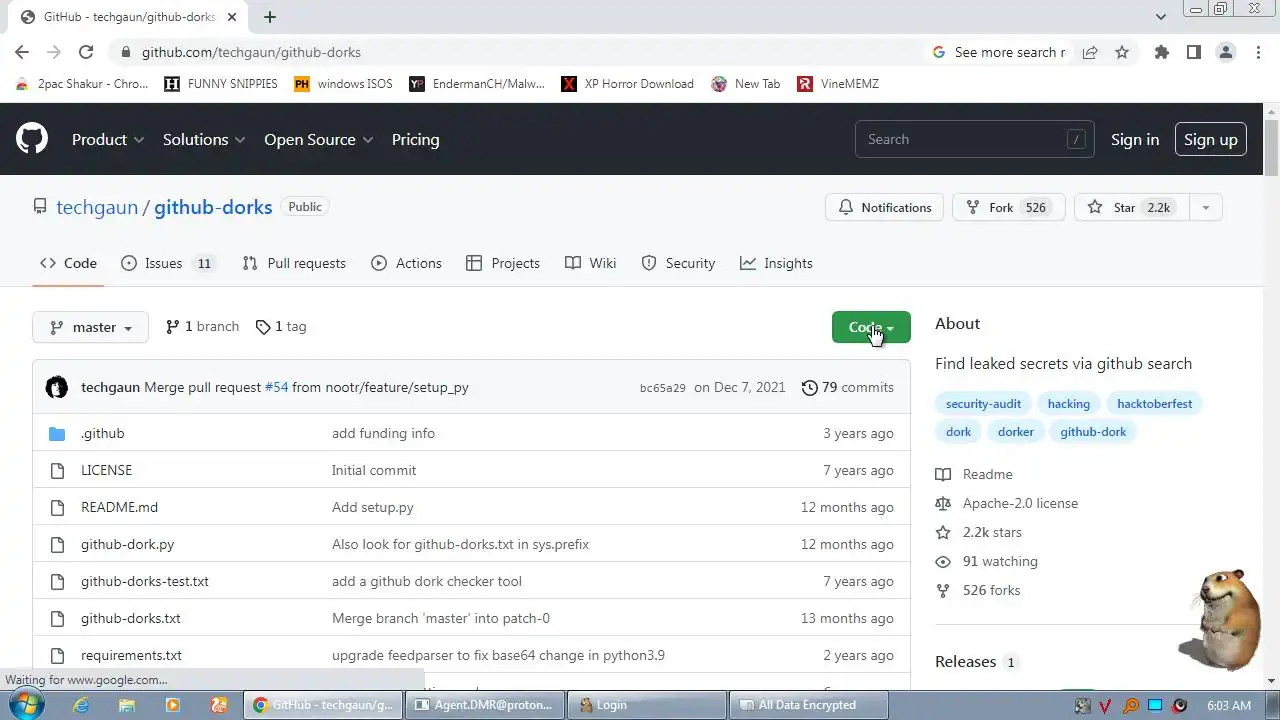Open the tab search chevron
Image resolution: width=1280 pixels, height=720 pixels.
pos(1160,17)
